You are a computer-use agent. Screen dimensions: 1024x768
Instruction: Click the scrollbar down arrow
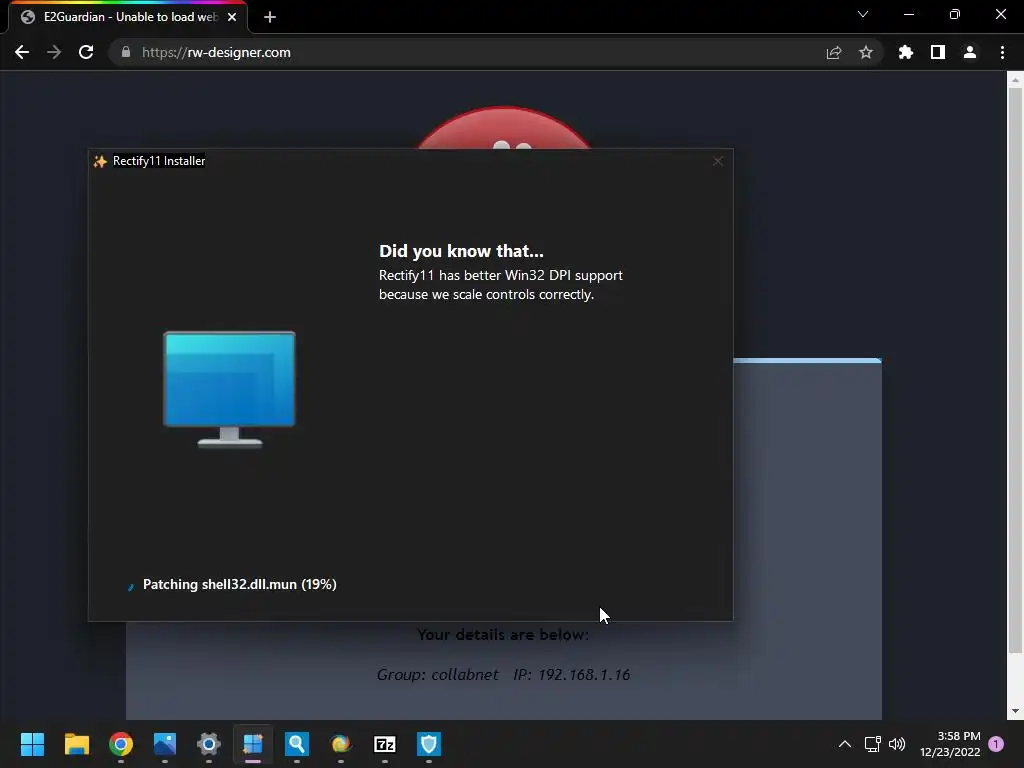1015,711
